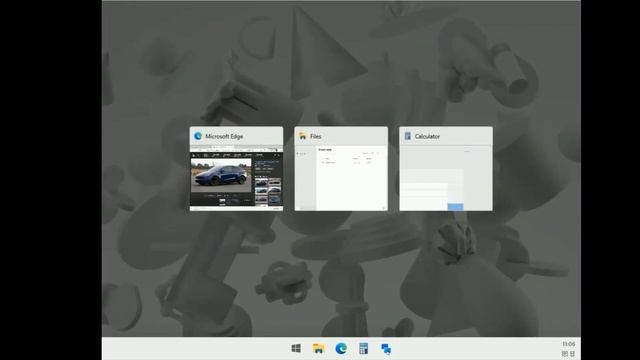Switch to the Files window thumbnail
The height and width of the screenshot is (360, 640).
pyautogui.click(x=341, y=178)
